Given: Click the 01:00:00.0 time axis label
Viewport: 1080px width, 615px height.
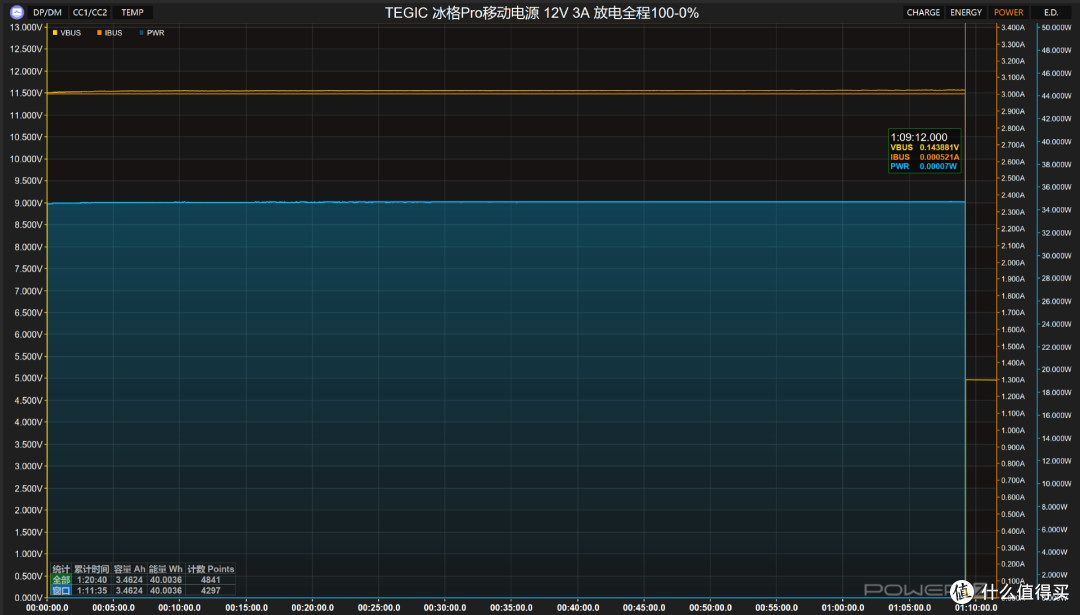Looking at the screenshot, I should tap(841, 607).
